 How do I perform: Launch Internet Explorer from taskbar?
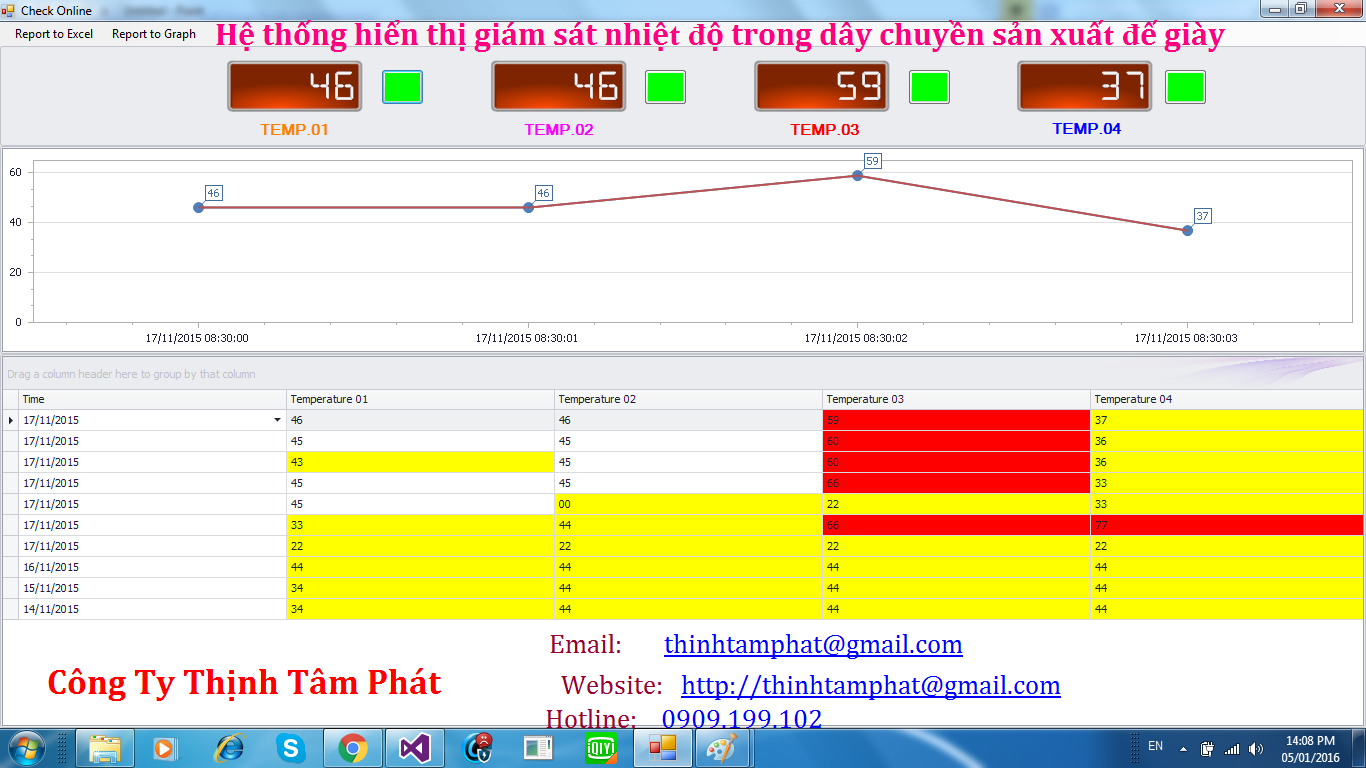pyautogui.click(x=229, y=748)
